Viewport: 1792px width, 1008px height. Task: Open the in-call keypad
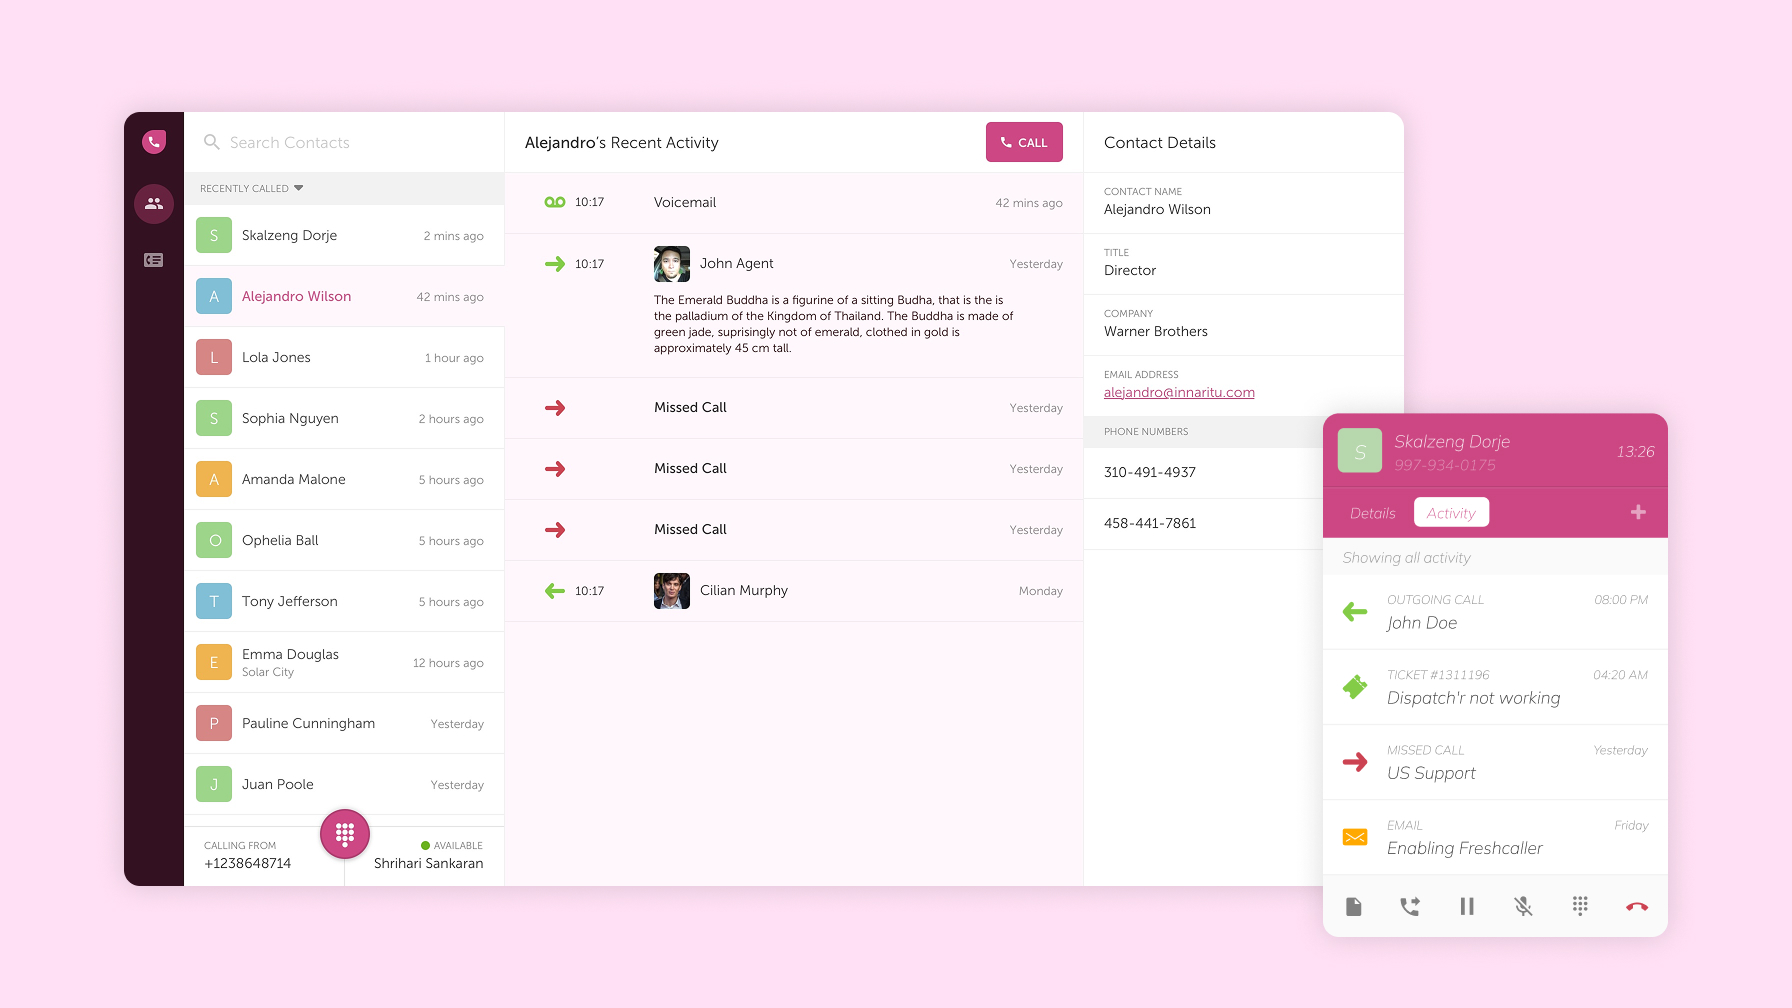click(1580, 906)
